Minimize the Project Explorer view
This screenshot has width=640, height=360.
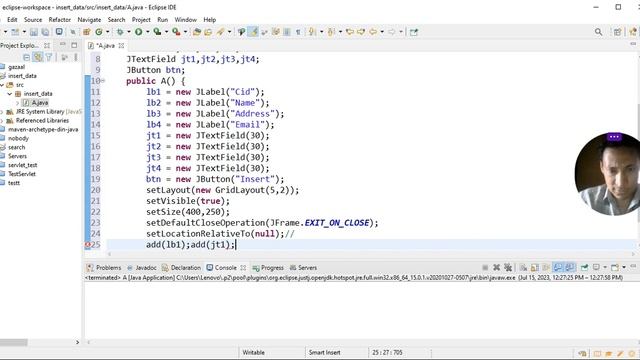pos(62,44)
